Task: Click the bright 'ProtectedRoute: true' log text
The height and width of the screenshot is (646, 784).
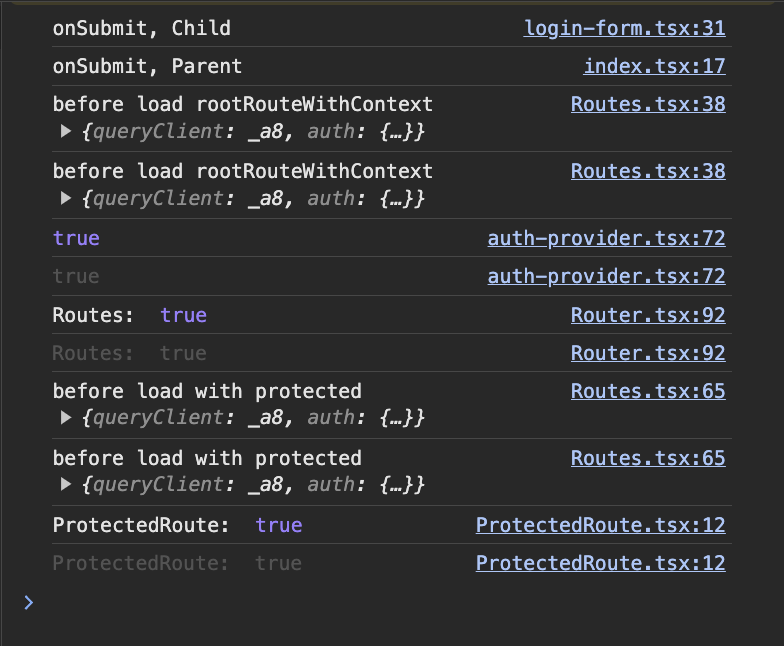Action: [177, 525]
